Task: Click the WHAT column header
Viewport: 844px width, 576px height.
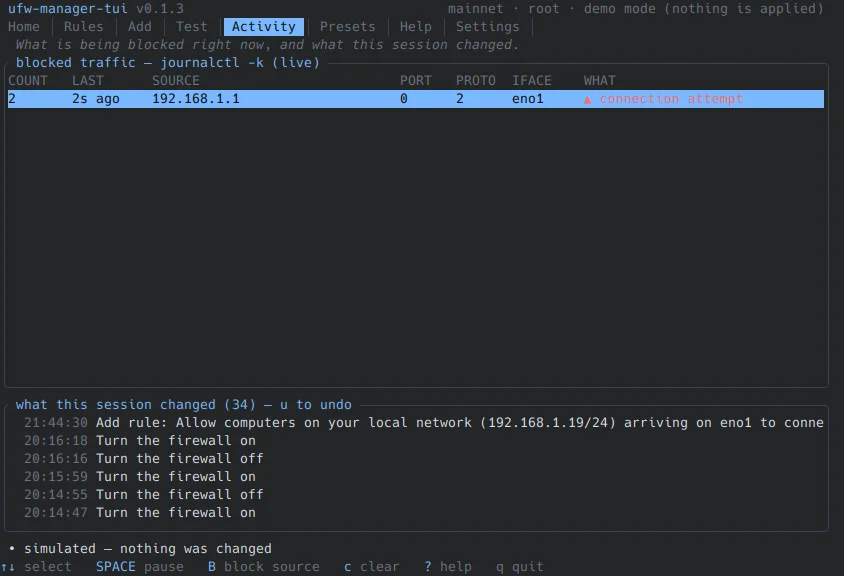Action: (x=599, y=81)
